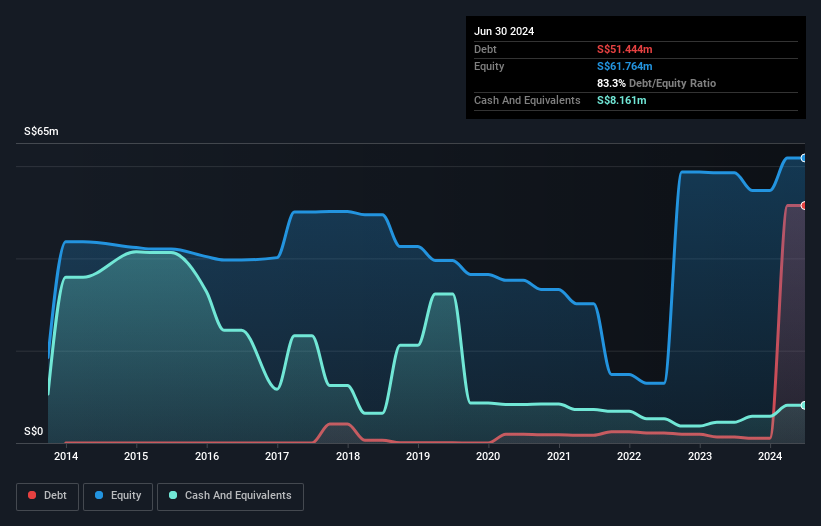Select the blue Equity endpoint marker on chart
This screenshot has height=526, width=821.
(x=803, y=158)
